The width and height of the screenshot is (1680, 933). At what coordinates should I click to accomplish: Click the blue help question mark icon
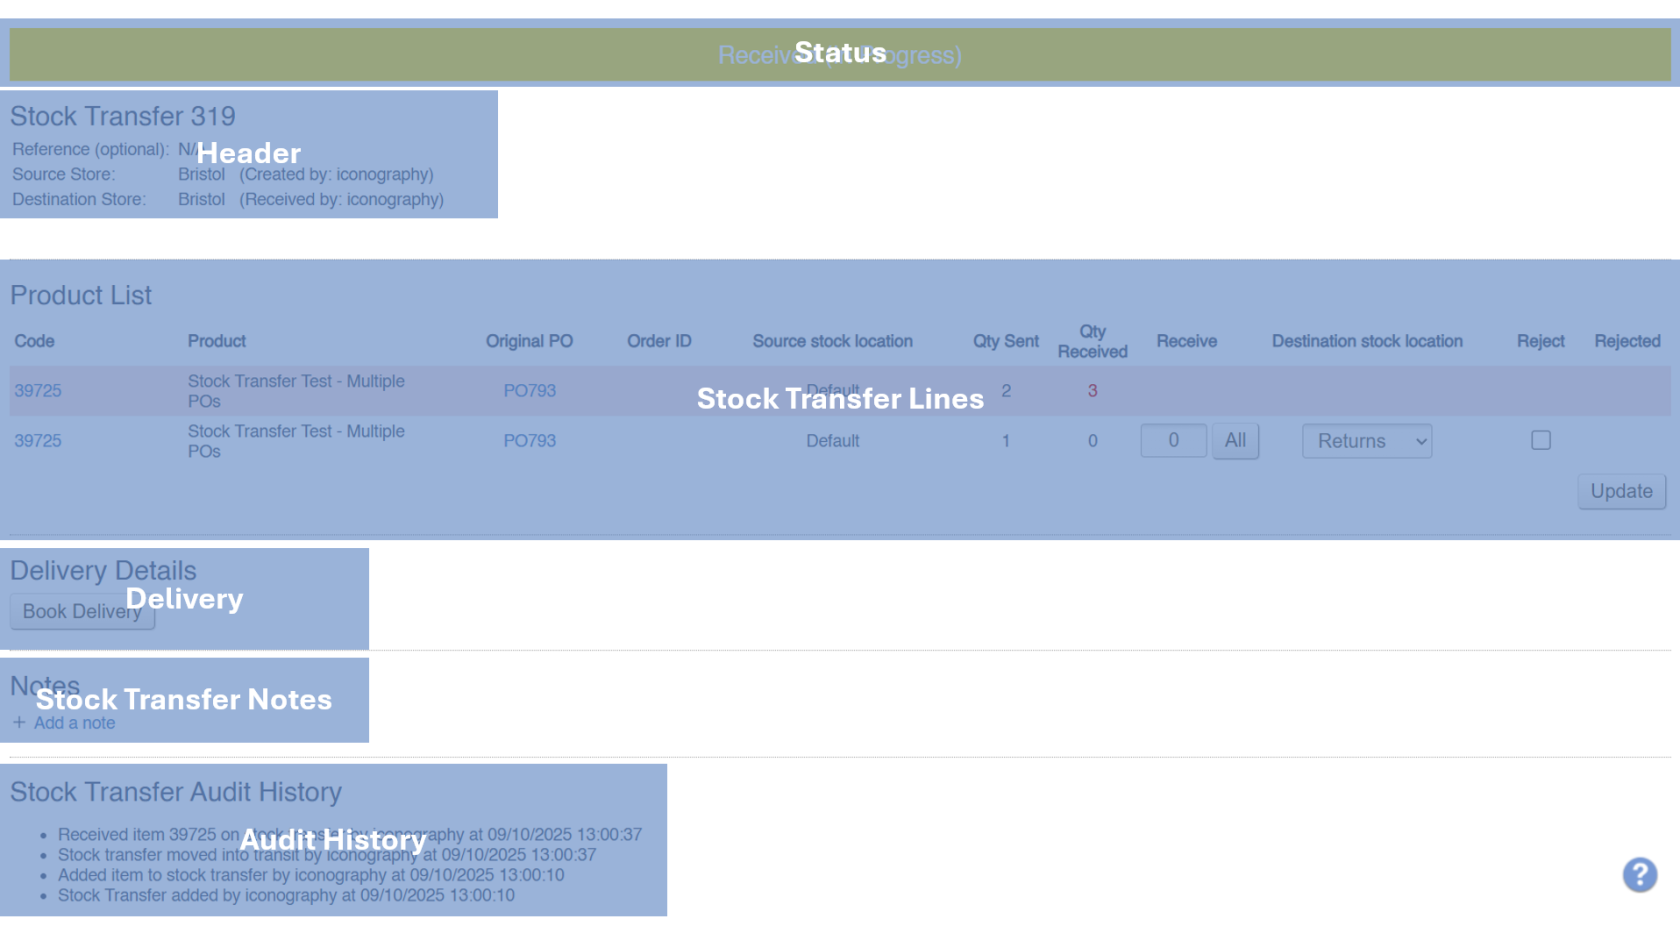(1639, 875)
